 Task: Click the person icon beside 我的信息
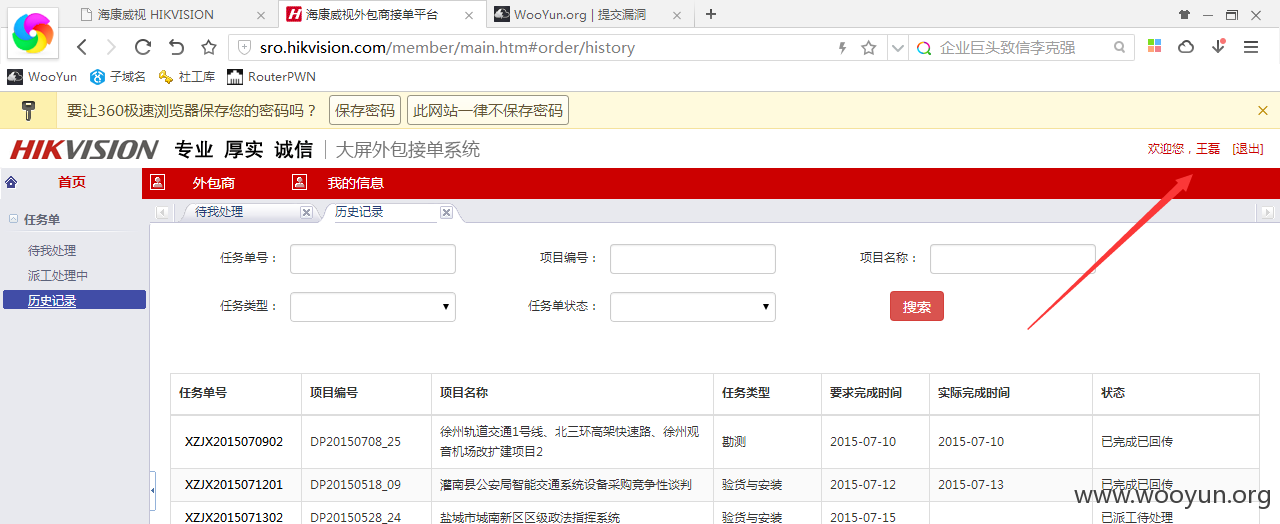click(x=299, y=182)
